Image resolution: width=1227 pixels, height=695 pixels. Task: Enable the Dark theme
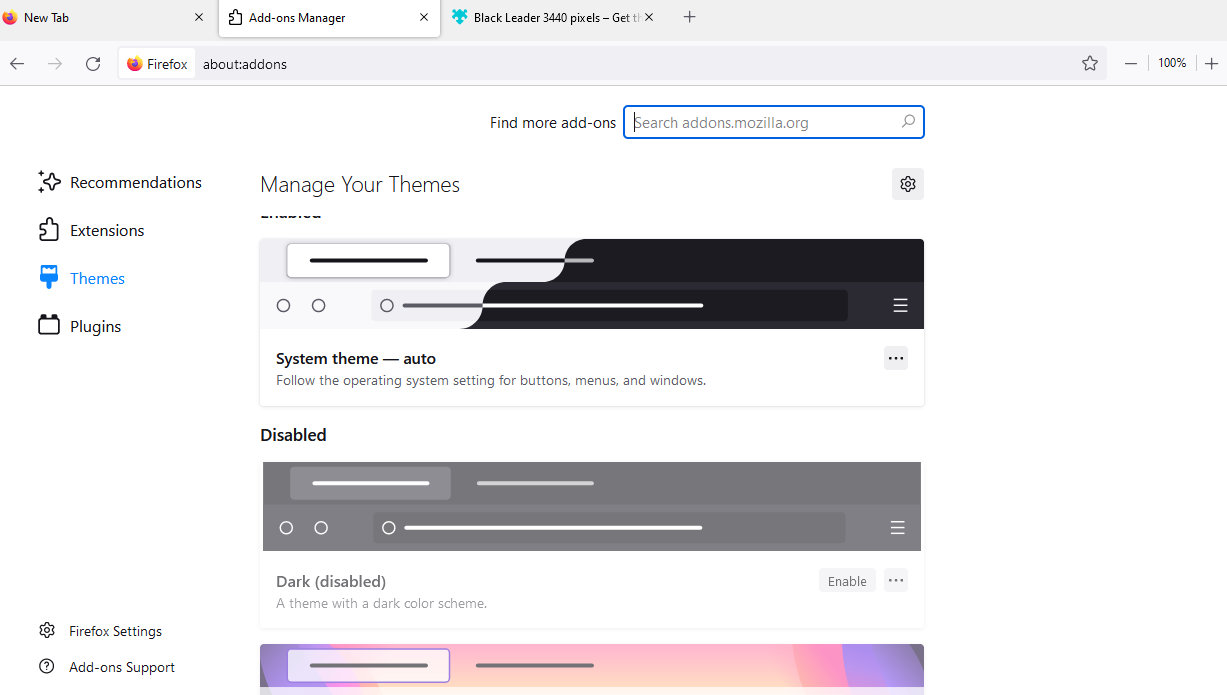tap(846, 580)
